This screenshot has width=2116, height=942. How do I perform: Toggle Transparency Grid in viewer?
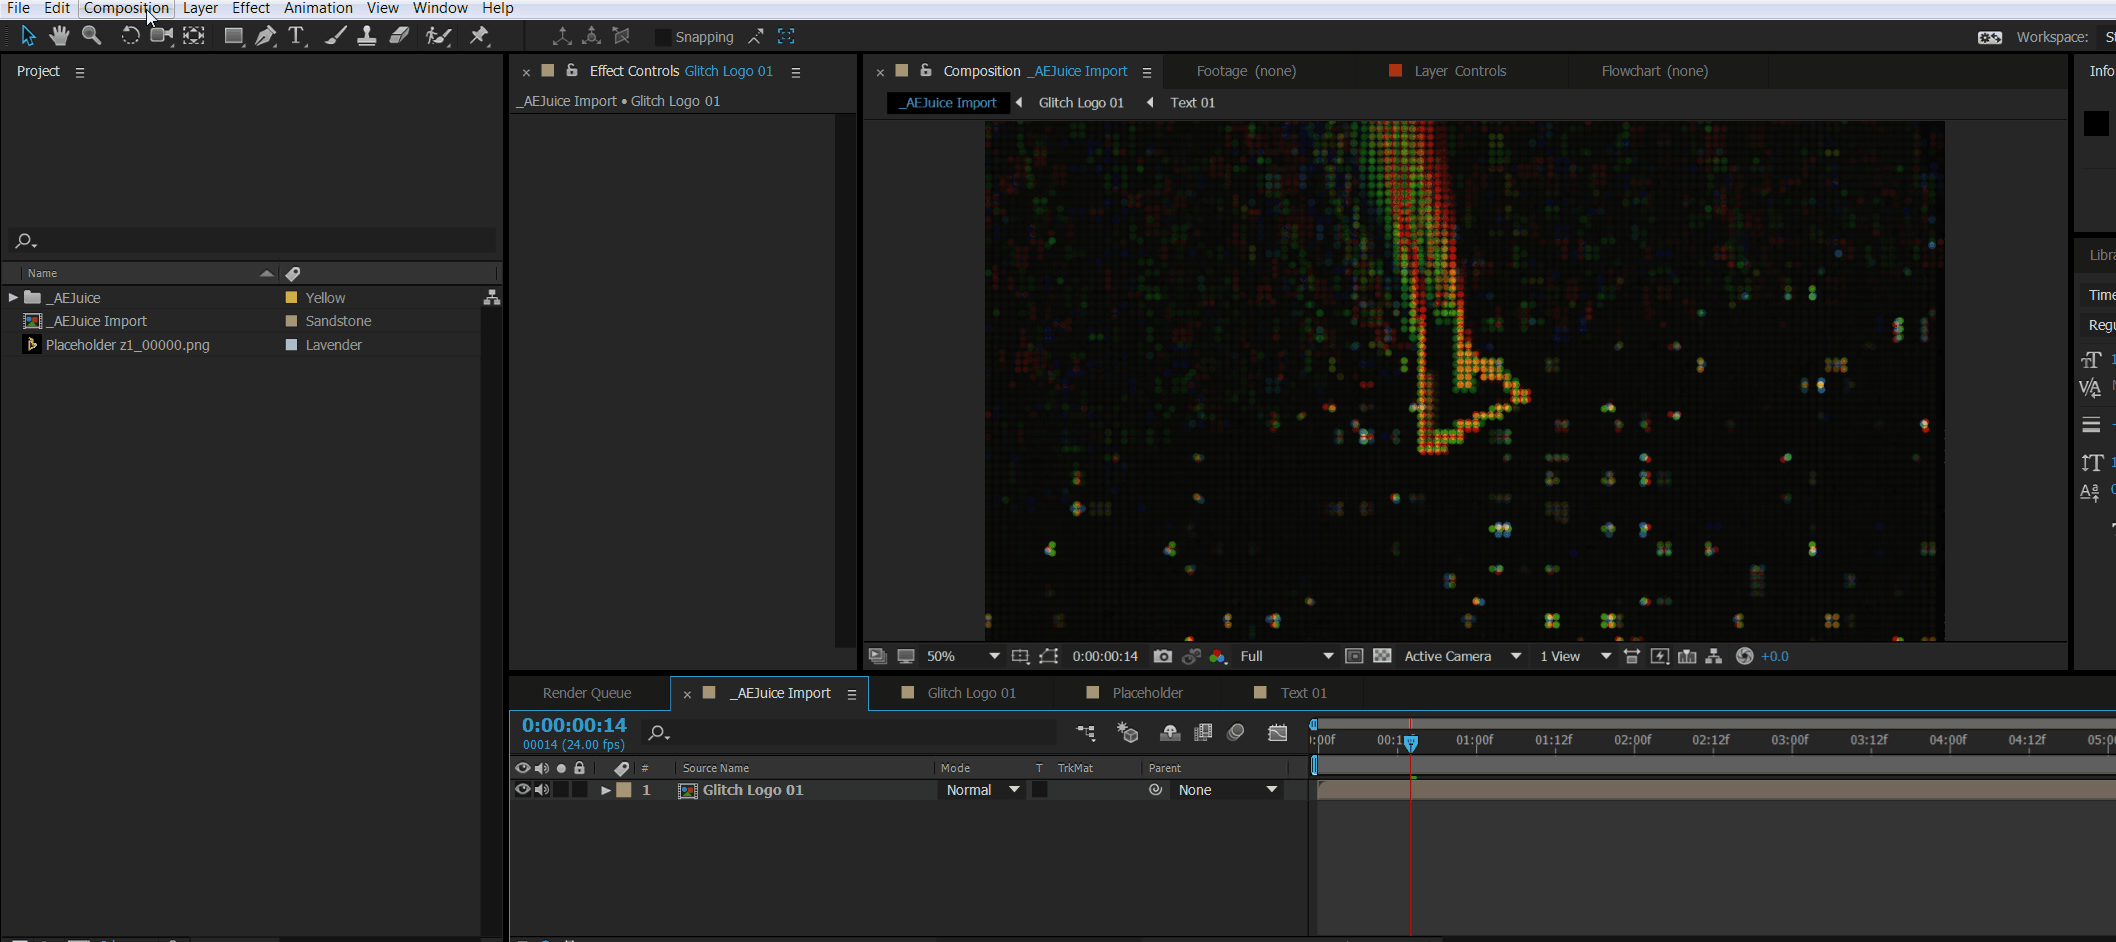click(x=1382, y=656)
